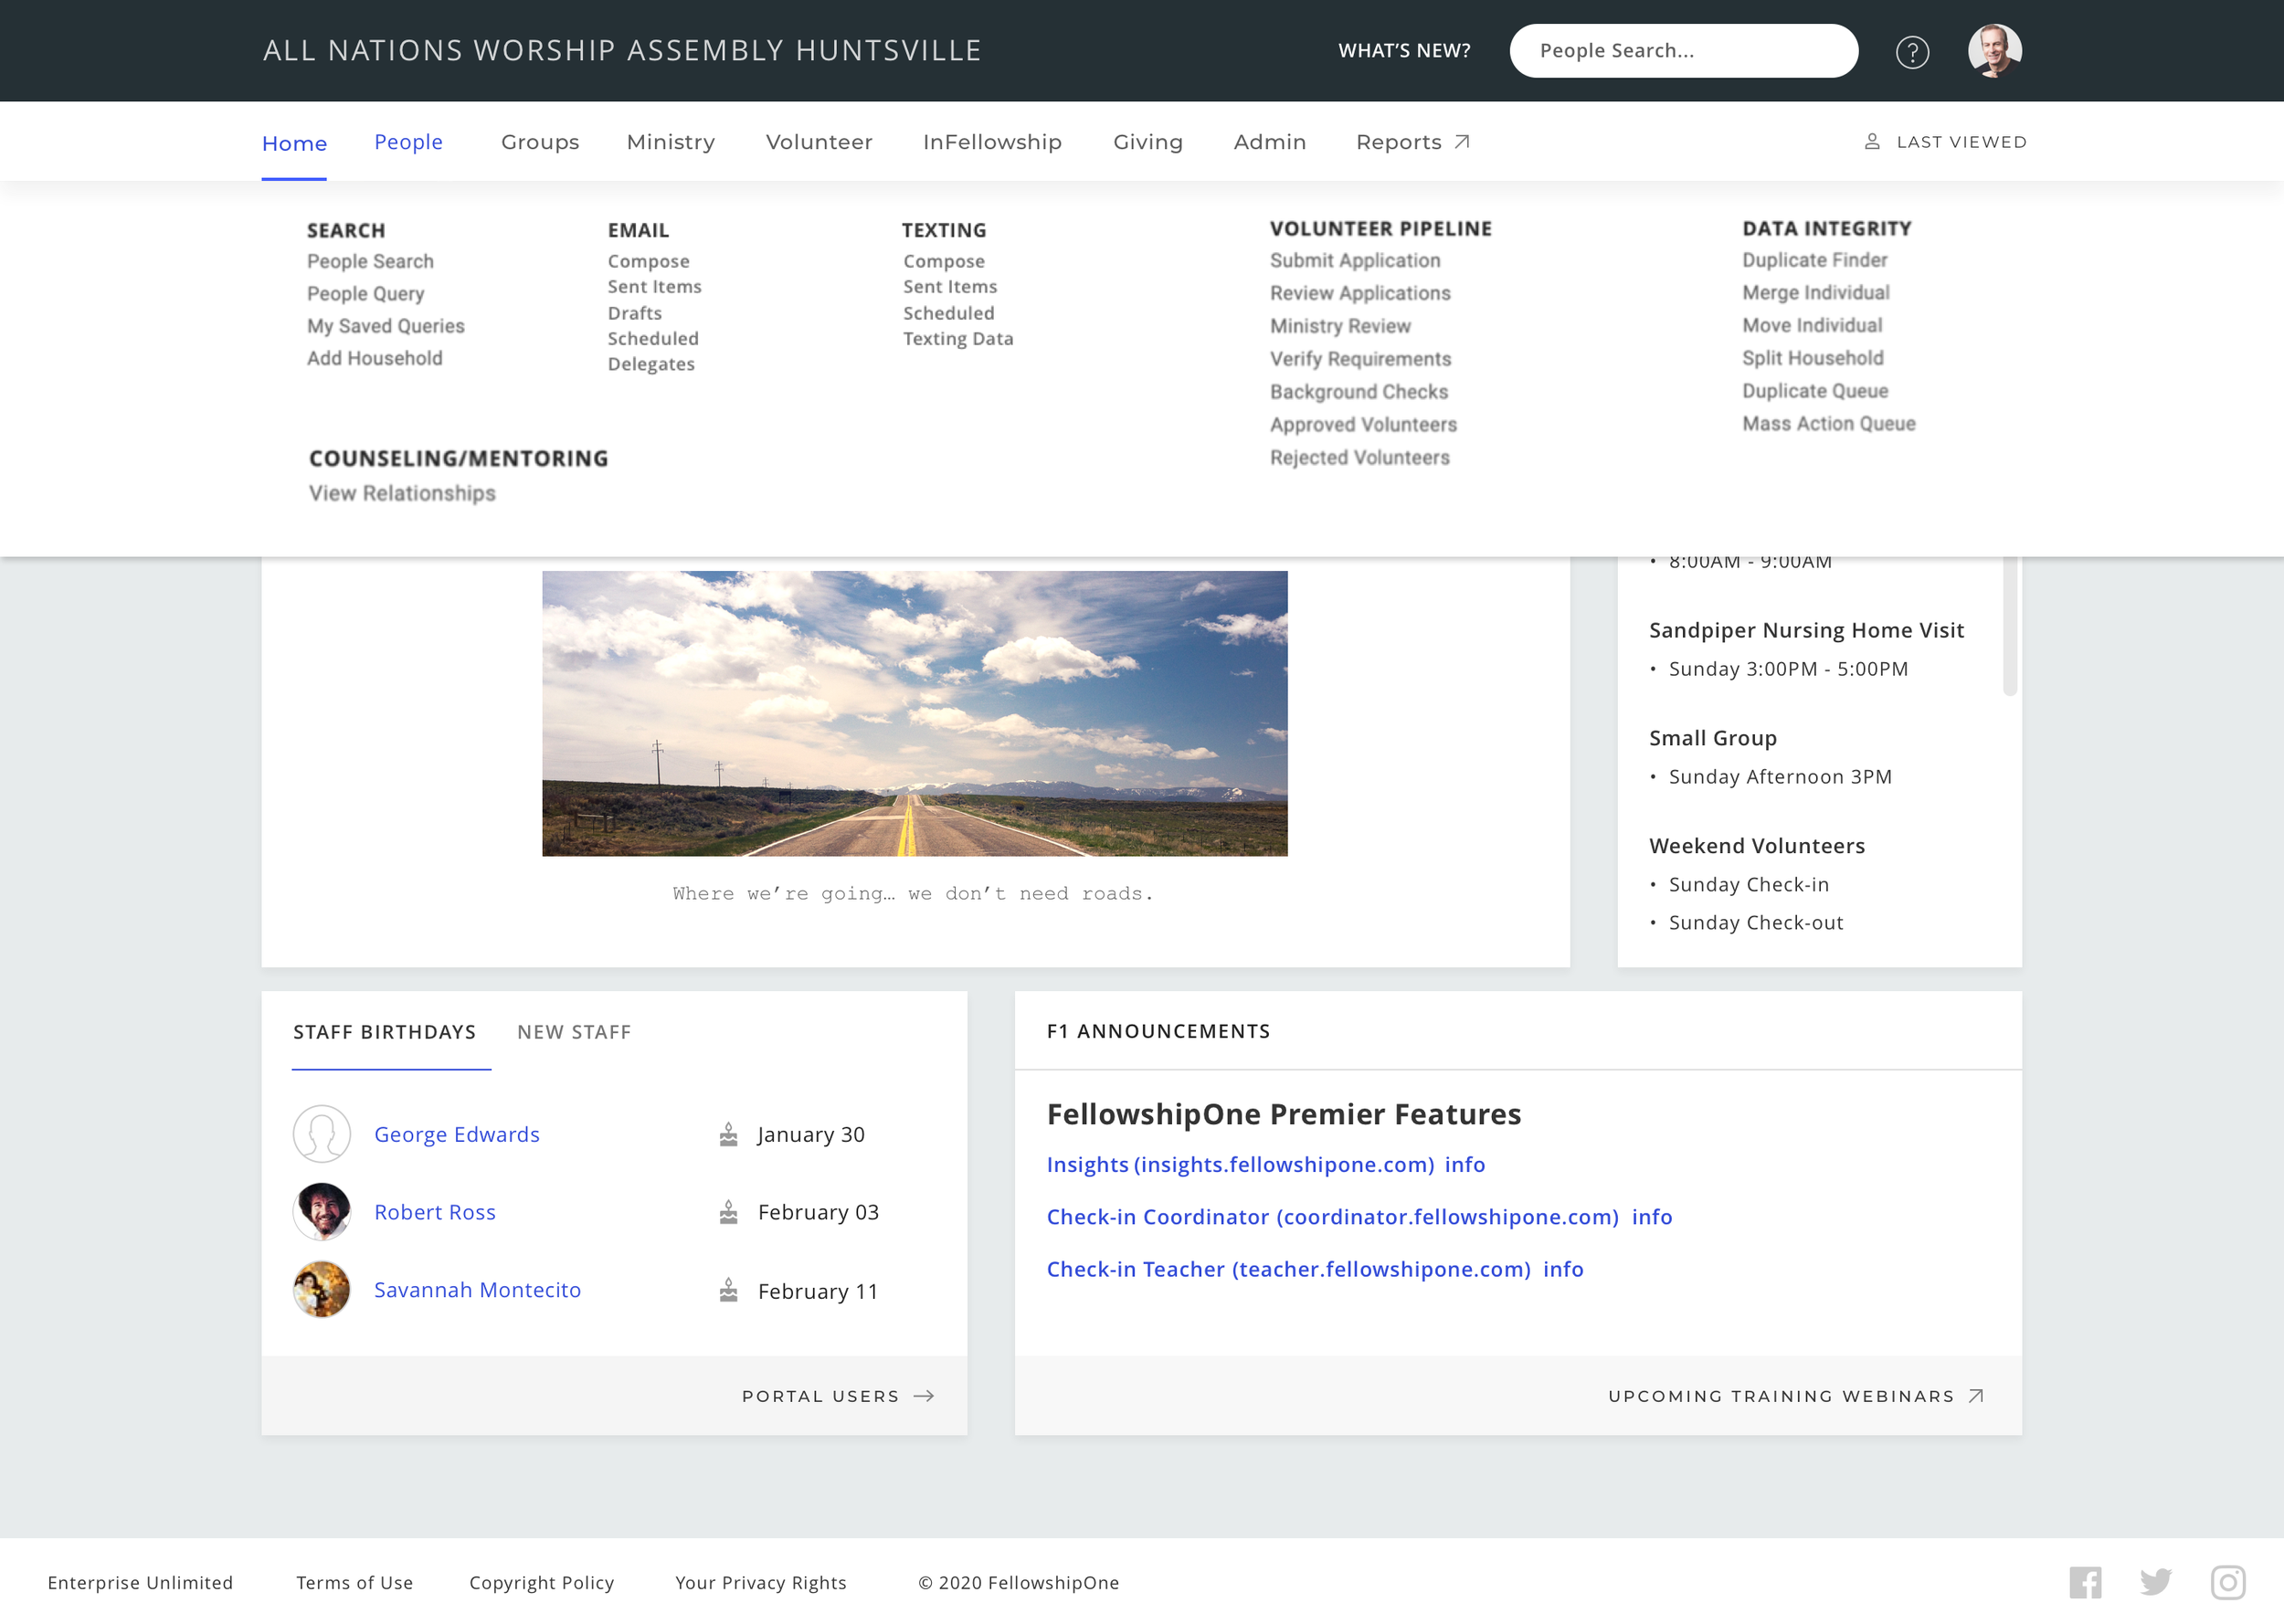This screenshot has height=1624, width=2284.
Task: Open Upcoming Training Webinars link
Action: click(x=1795, y=1396)
